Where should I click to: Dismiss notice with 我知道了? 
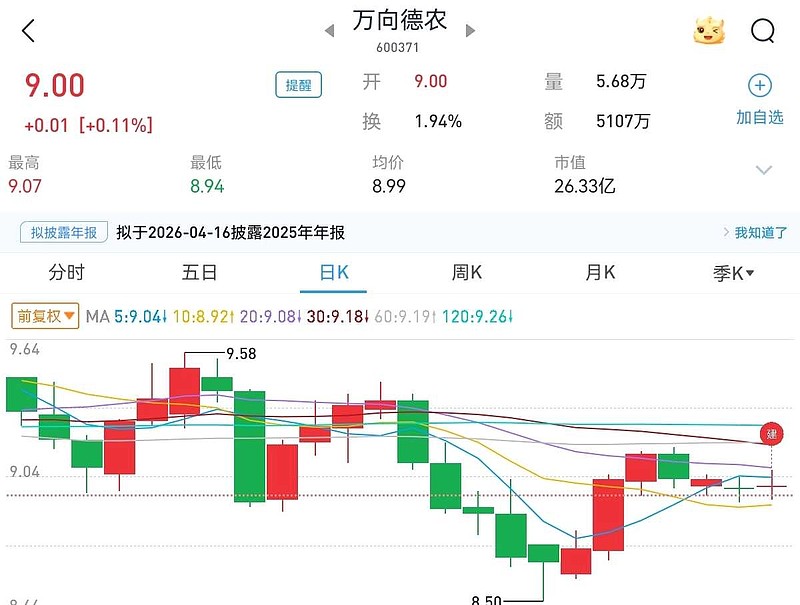[760, 233]
